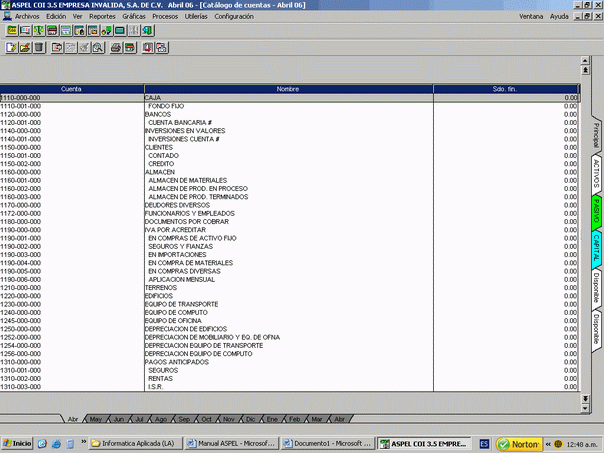Open the Archivos menu
The height and width of the screenshot is (453, 604).
[x=27, y=16]
